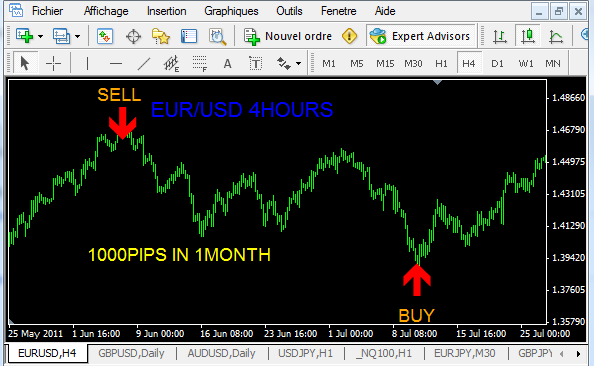The image size is (594, 366).
Task: Open the Graphiques menu
Action: click(231, 11)
